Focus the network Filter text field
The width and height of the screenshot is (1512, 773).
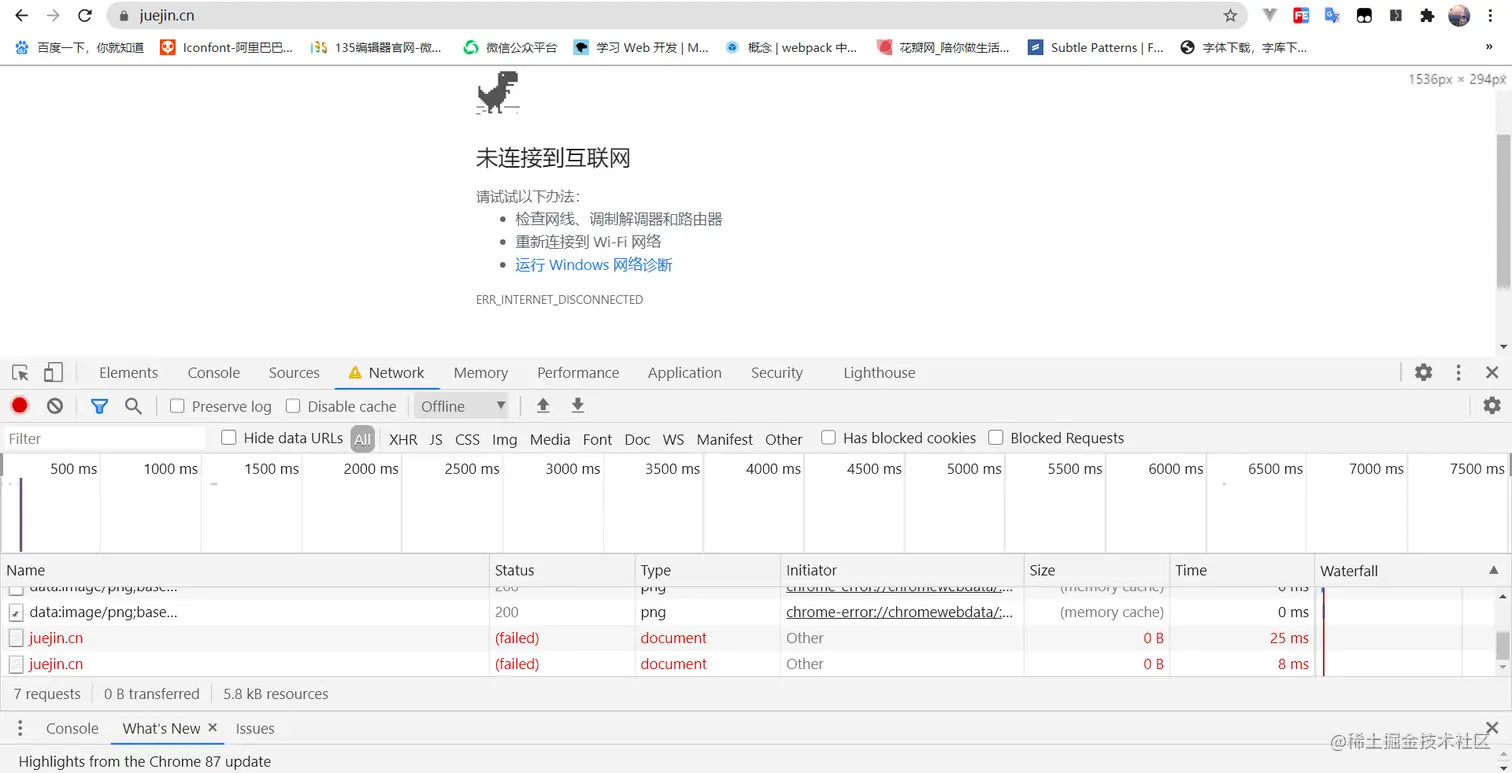tap(104, 438)
